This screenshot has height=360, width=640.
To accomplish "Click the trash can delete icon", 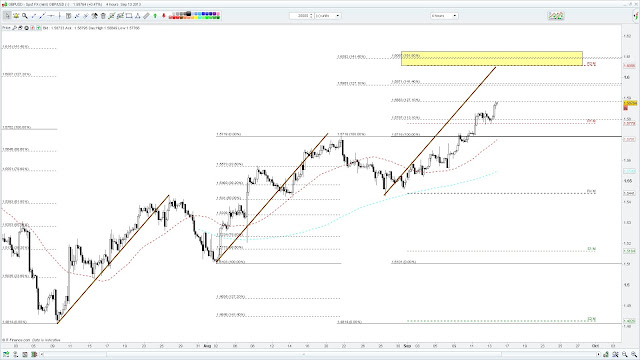I will (103, 16).
